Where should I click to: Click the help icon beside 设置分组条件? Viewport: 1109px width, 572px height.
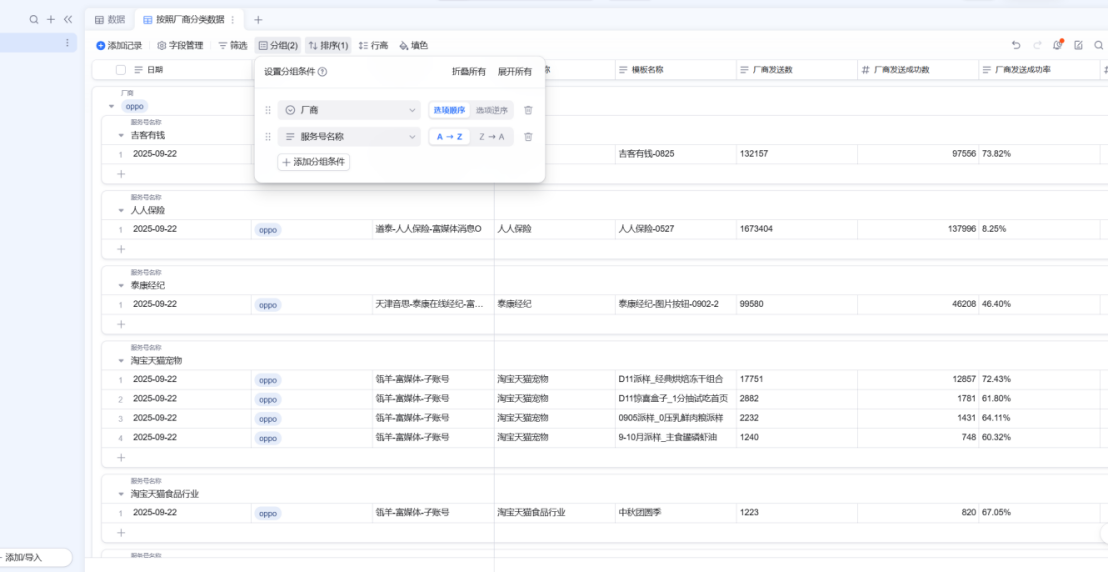coord(323,72)
